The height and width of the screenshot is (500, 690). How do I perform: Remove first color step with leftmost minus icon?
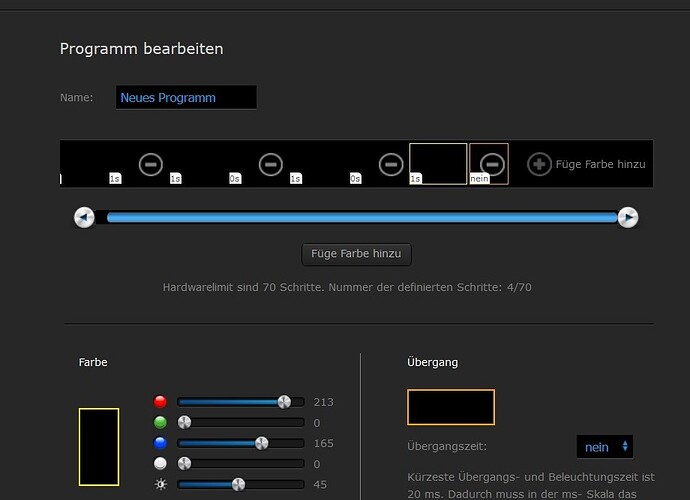coord(150,164)
